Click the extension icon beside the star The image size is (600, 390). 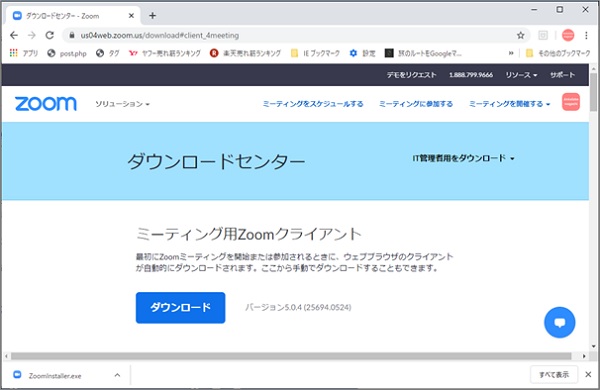coord(543,35)
